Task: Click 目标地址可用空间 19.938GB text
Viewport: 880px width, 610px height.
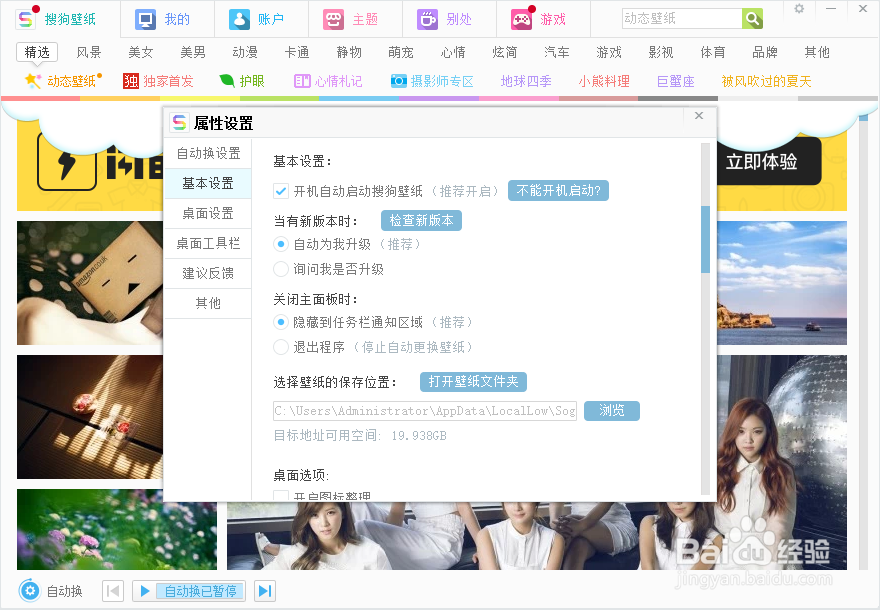Action: coord(360,435)
